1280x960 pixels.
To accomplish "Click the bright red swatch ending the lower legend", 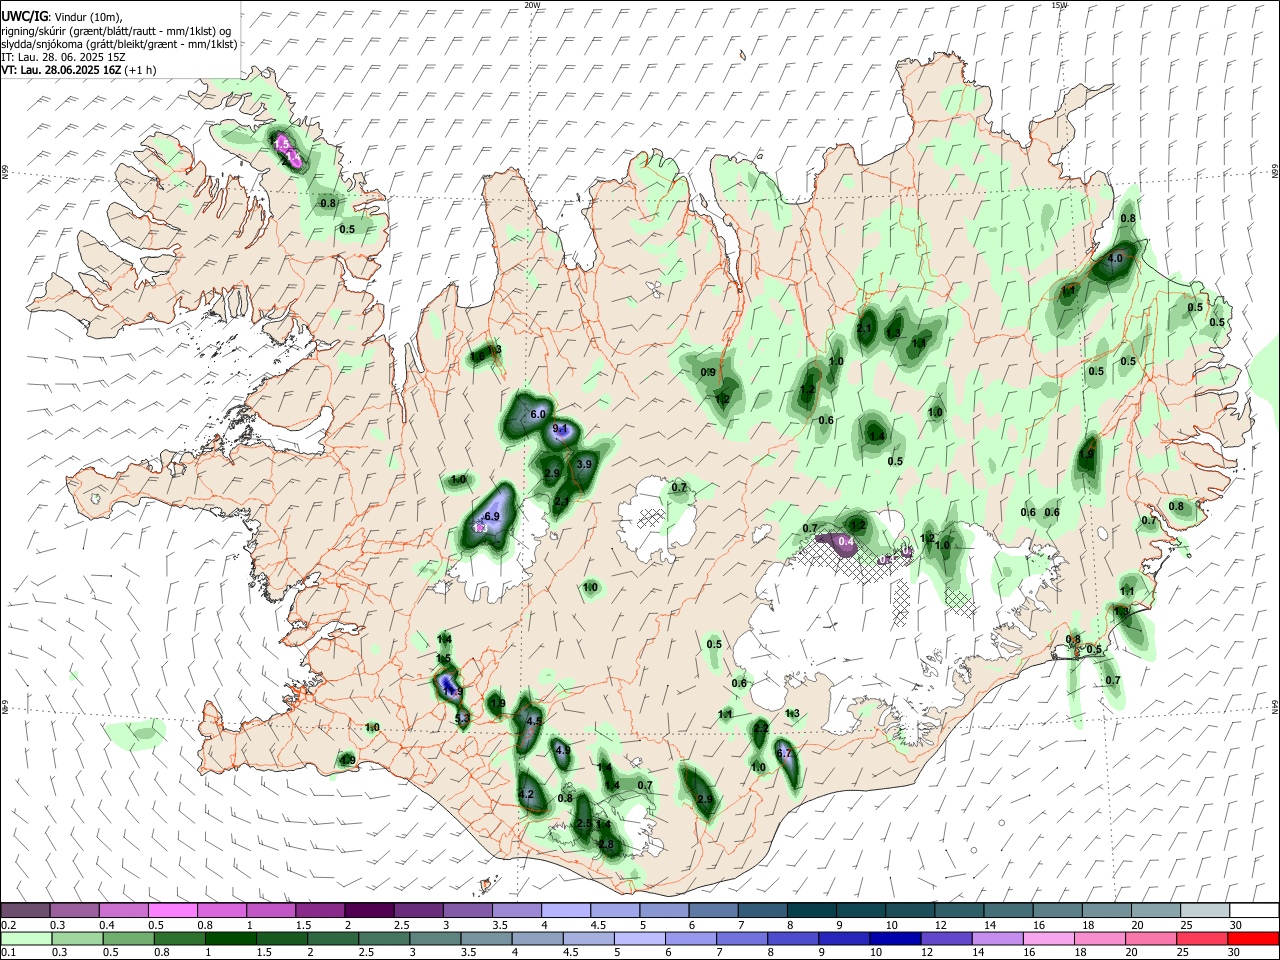I will click(x=1252, y=938).
